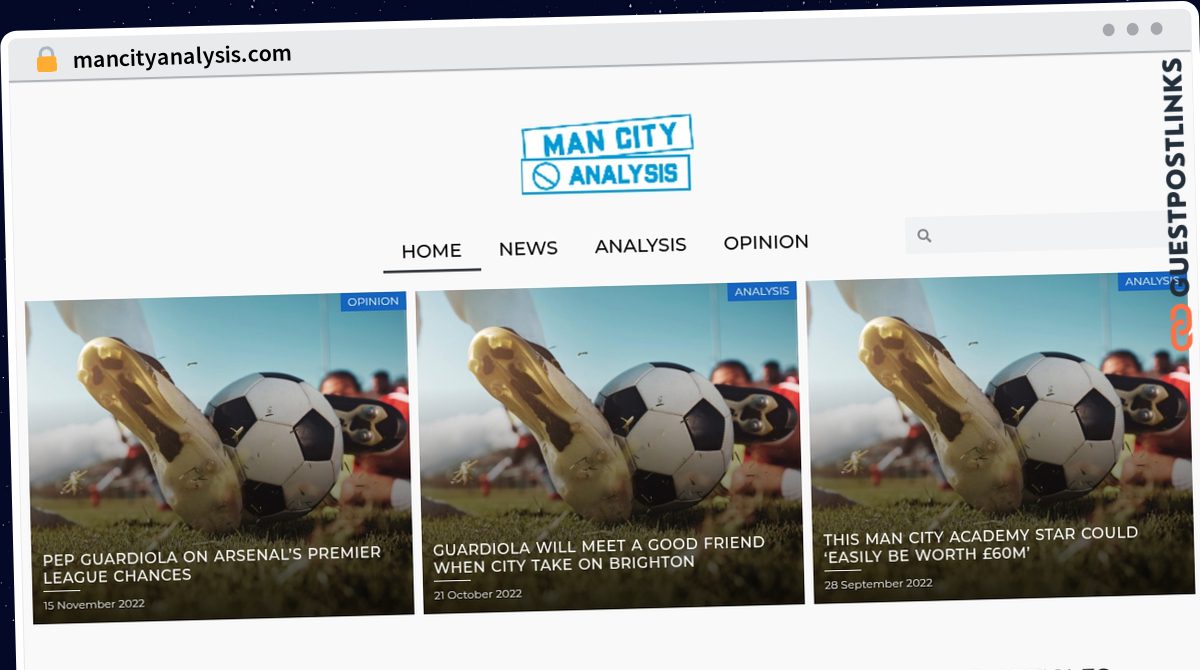
Task: Click the Opinion tag on the first article
Action: [x=373, y=301]
